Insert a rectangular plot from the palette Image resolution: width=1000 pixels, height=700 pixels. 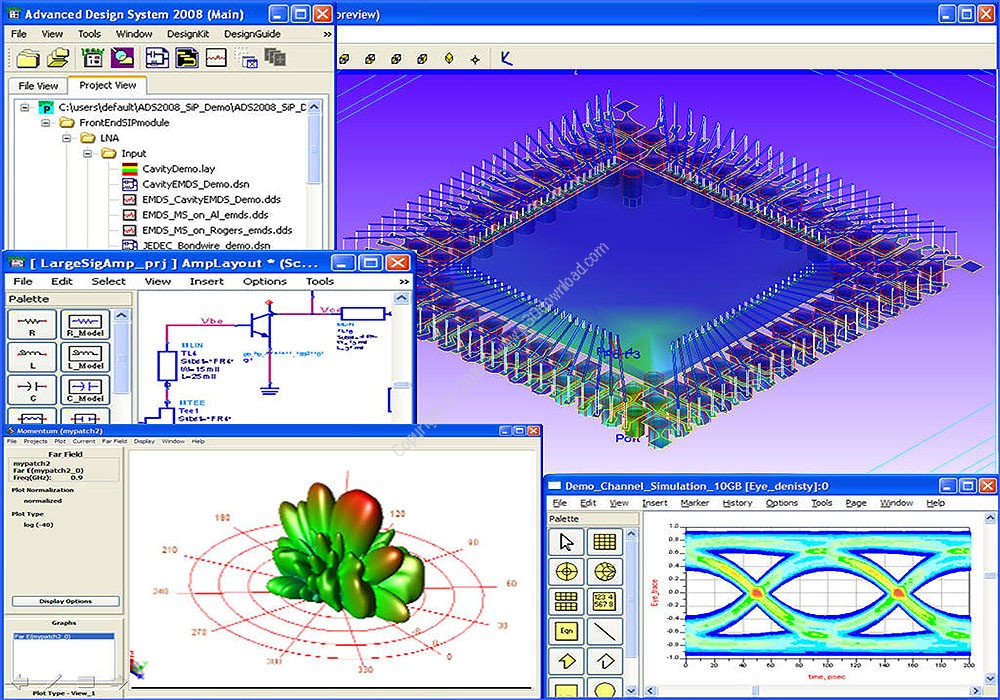(604, 542)
